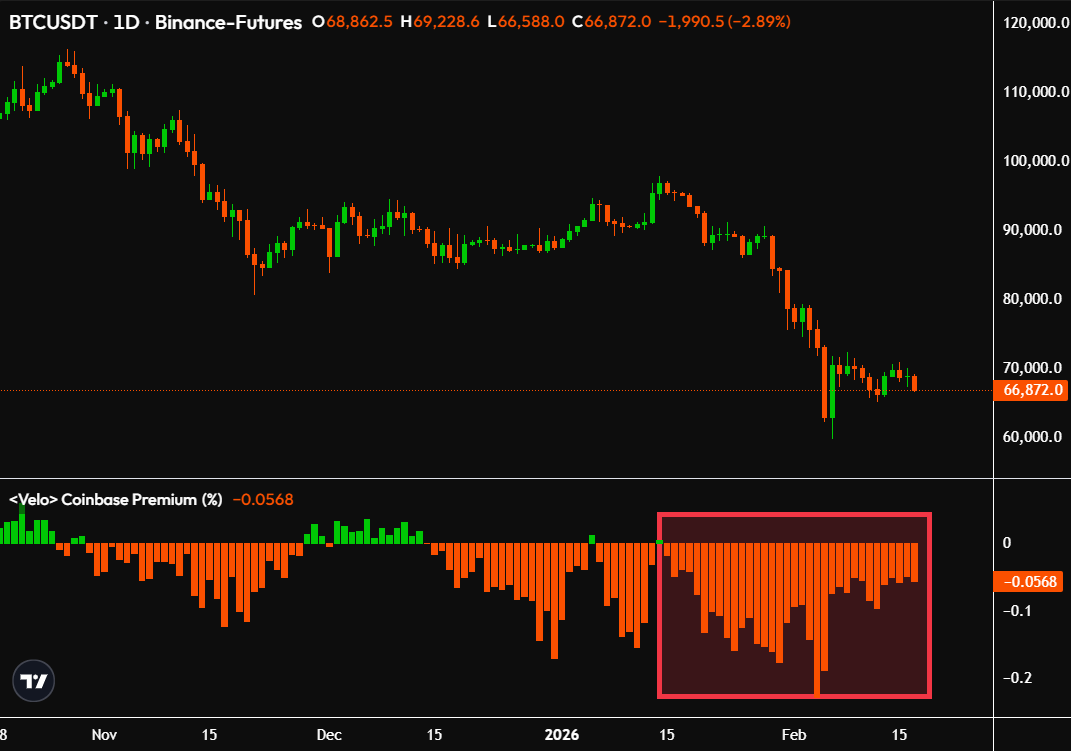Click the Binance-Futures exchange label
This screenshot has width=1071, height=751.
click(x=228, y=23)
